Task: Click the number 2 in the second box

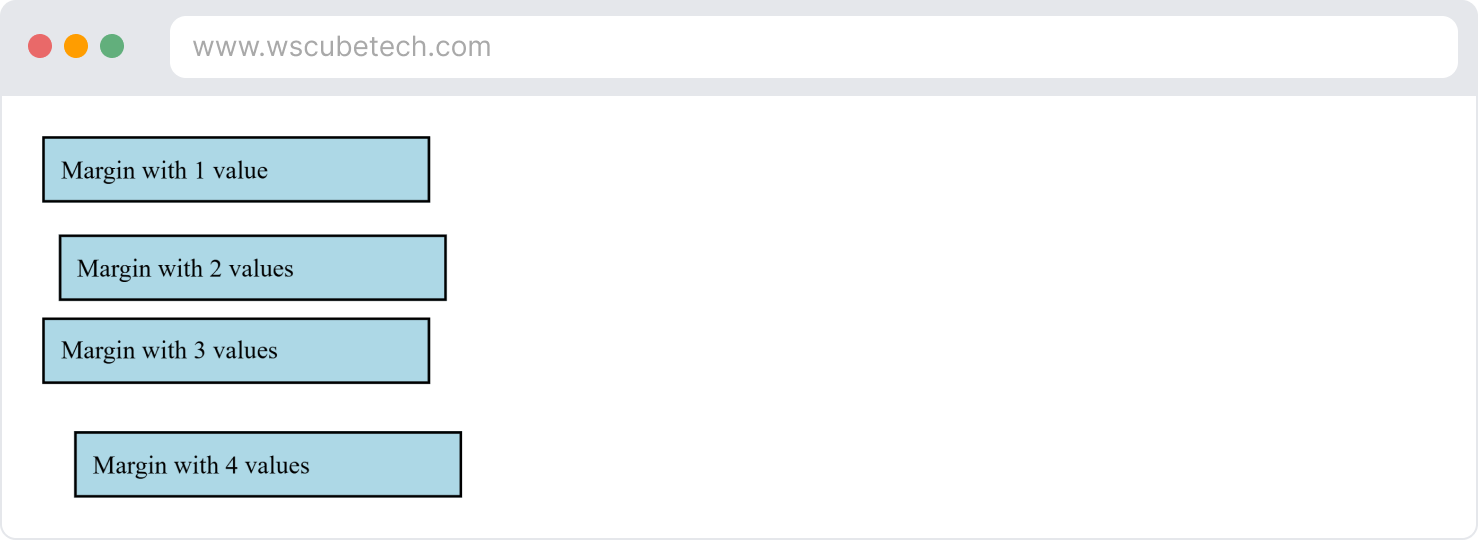Action: (x=215, y=269)
